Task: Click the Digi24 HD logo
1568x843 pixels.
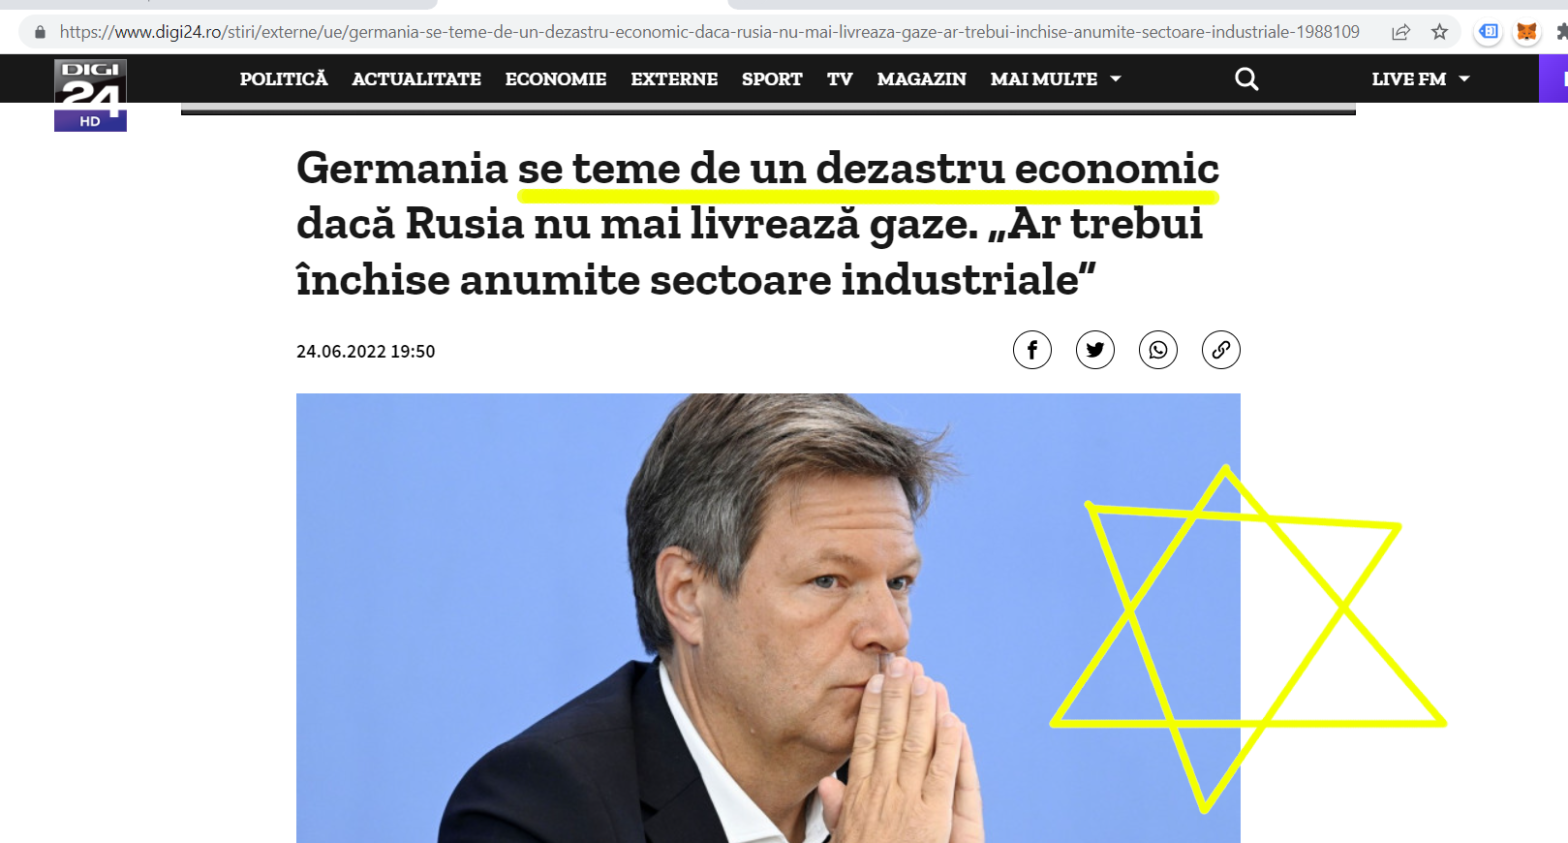Action: coord(90,95)
